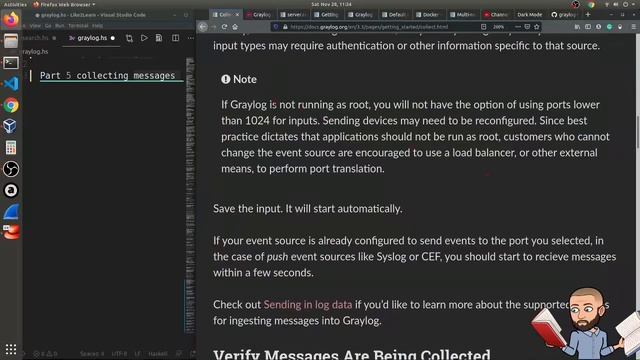Toggle Firefox reader view icon

483,27
